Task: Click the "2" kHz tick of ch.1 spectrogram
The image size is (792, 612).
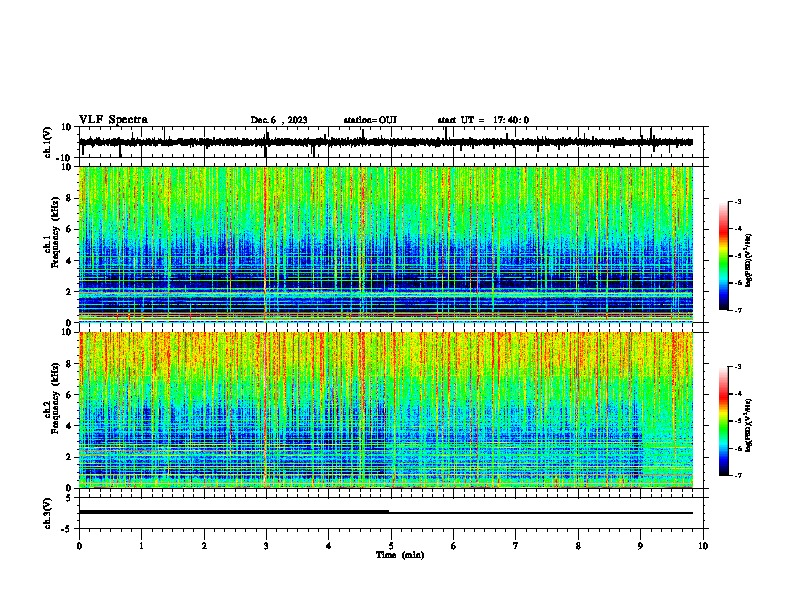Action: coord(69,292)
